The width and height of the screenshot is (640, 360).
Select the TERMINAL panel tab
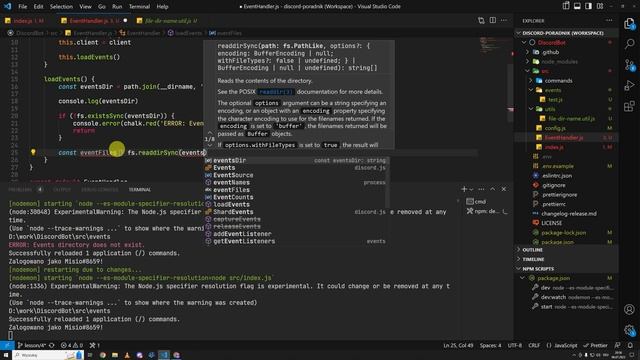(140, 189)
